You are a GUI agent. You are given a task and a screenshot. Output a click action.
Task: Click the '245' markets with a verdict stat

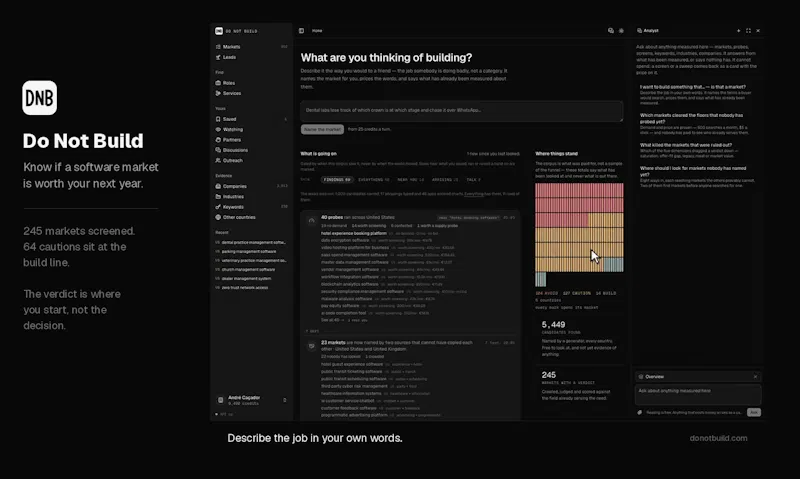point(548,375)
